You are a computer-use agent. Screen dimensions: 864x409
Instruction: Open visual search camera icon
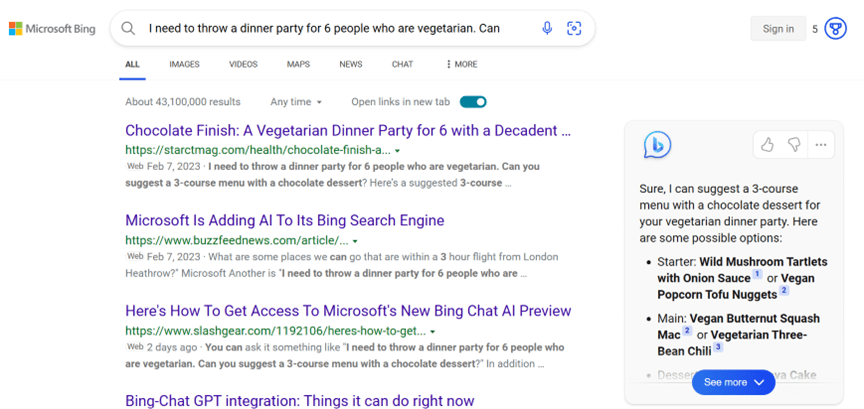point(574,28)
